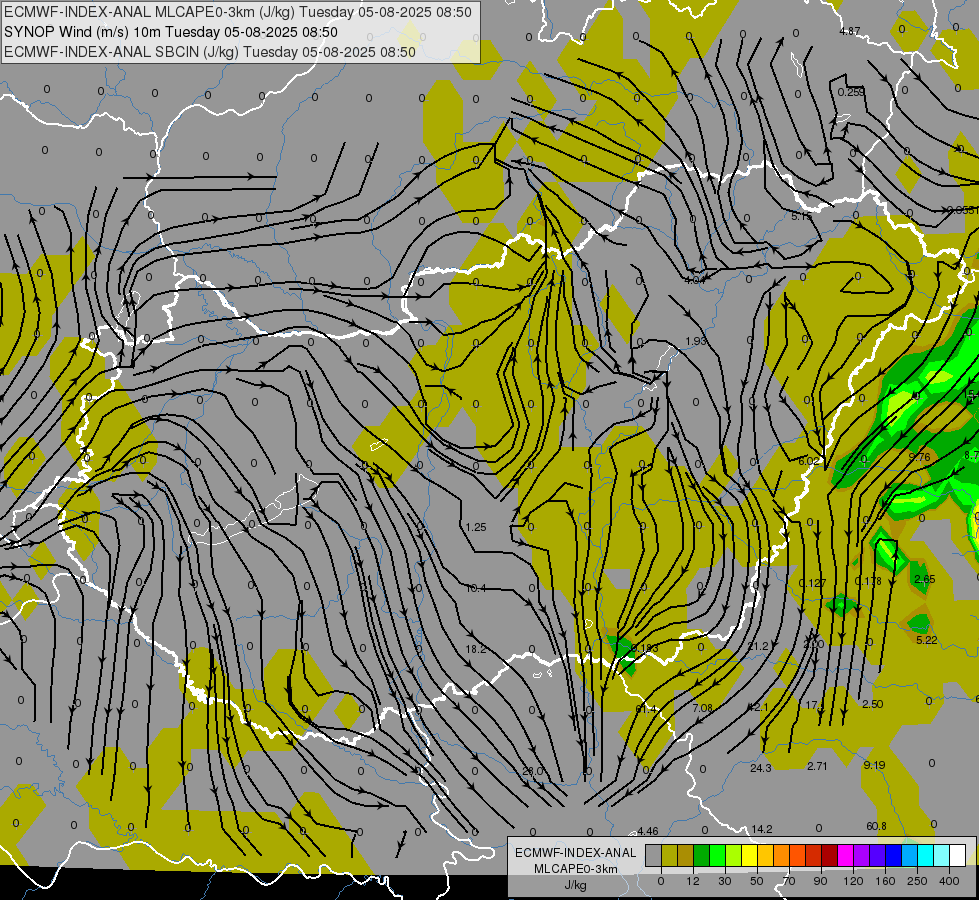The image size is (979, 900).
Task: Click the gray legend color swatch
Action: (654, 855)
